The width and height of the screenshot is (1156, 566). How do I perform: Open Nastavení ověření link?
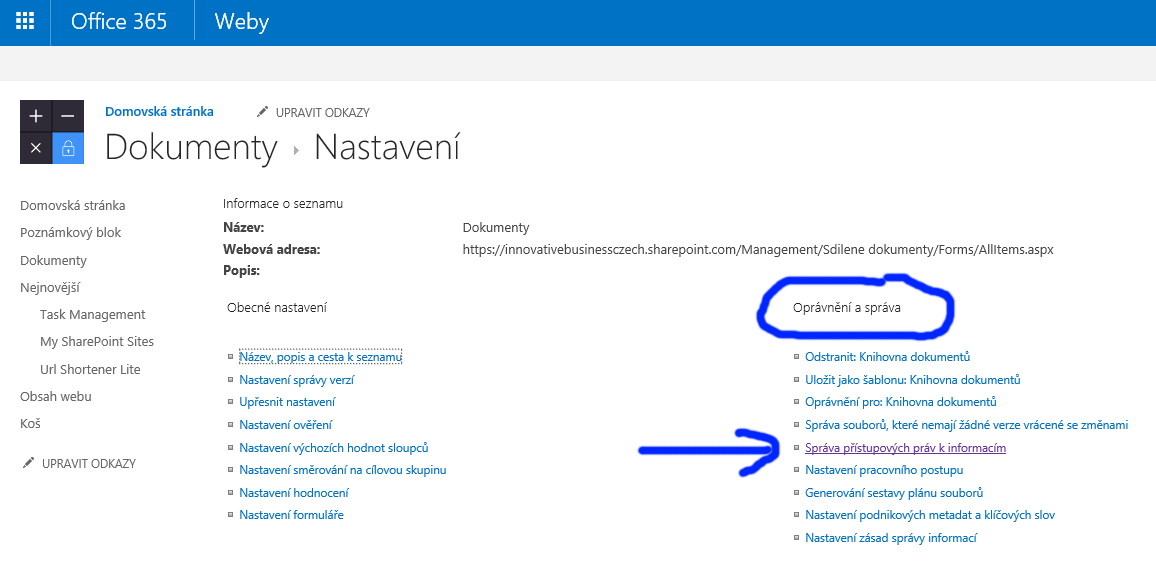285,424
